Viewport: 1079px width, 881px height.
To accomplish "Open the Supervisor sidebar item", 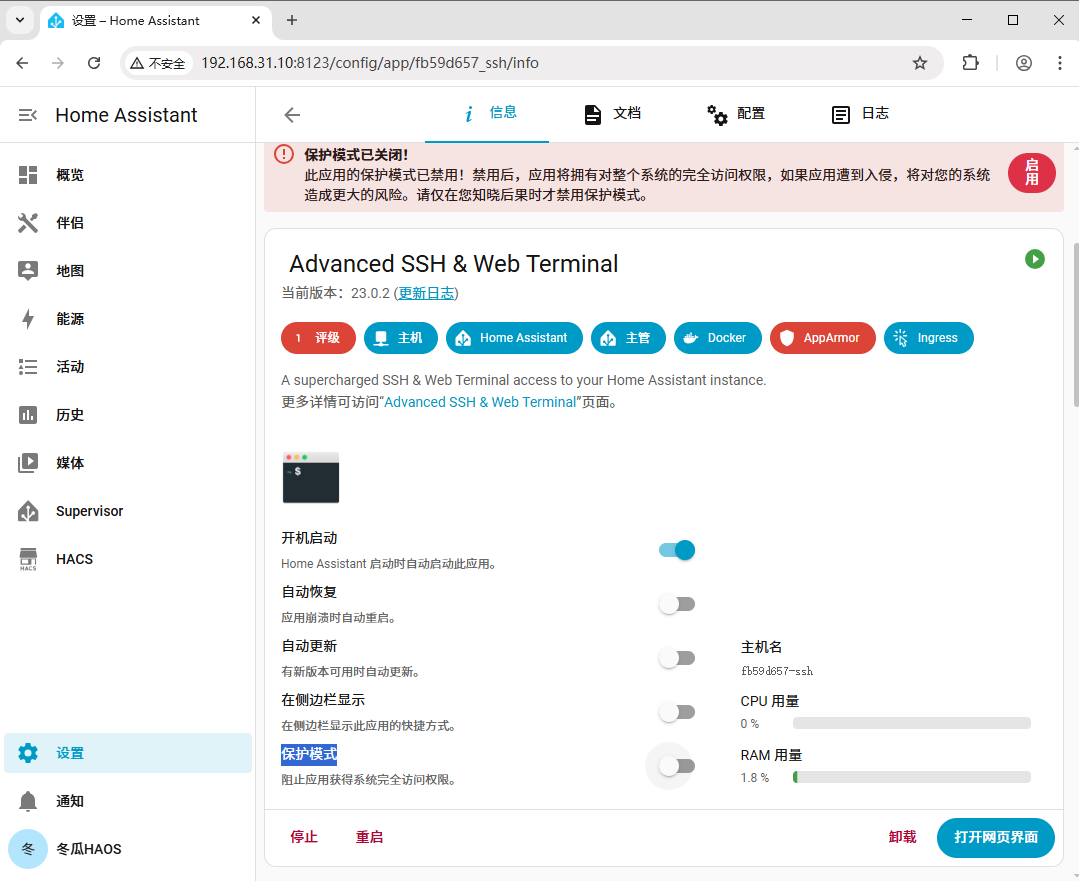I will coord(128,511).
